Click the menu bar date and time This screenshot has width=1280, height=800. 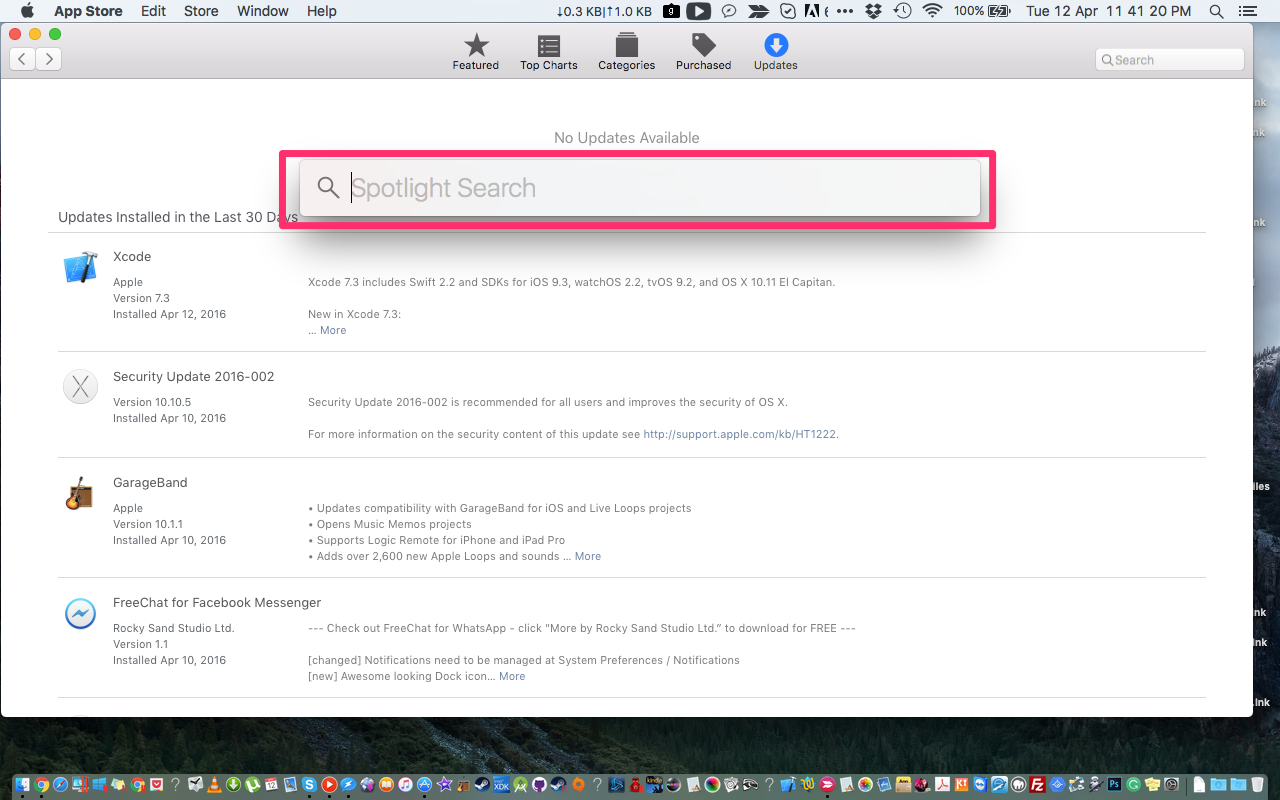(1108, 11)
